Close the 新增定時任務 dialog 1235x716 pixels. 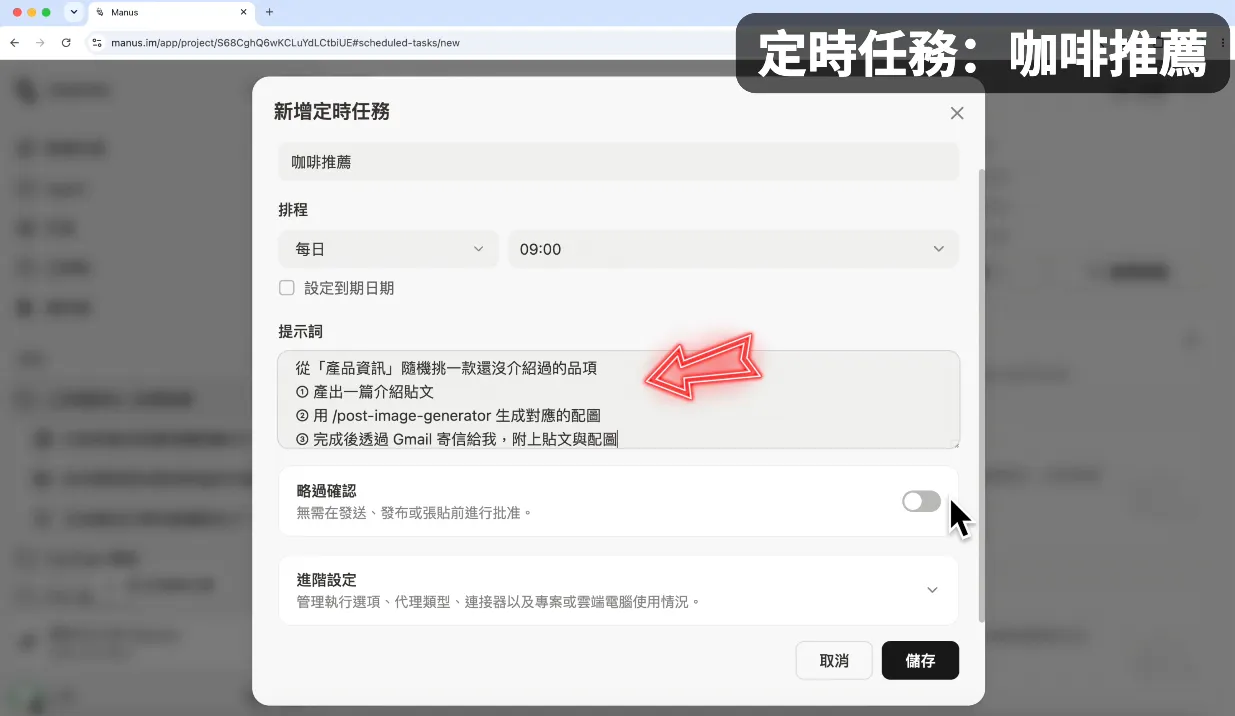(x=957, y=113)
